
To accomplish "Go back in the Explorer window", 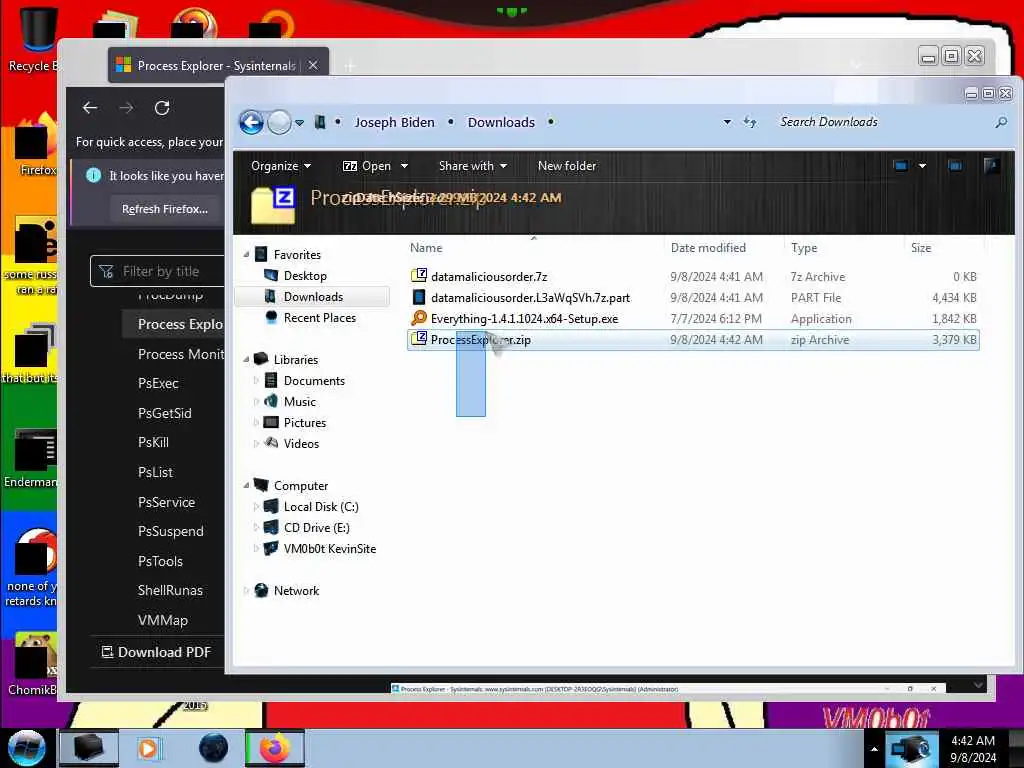I will (251, 122).
